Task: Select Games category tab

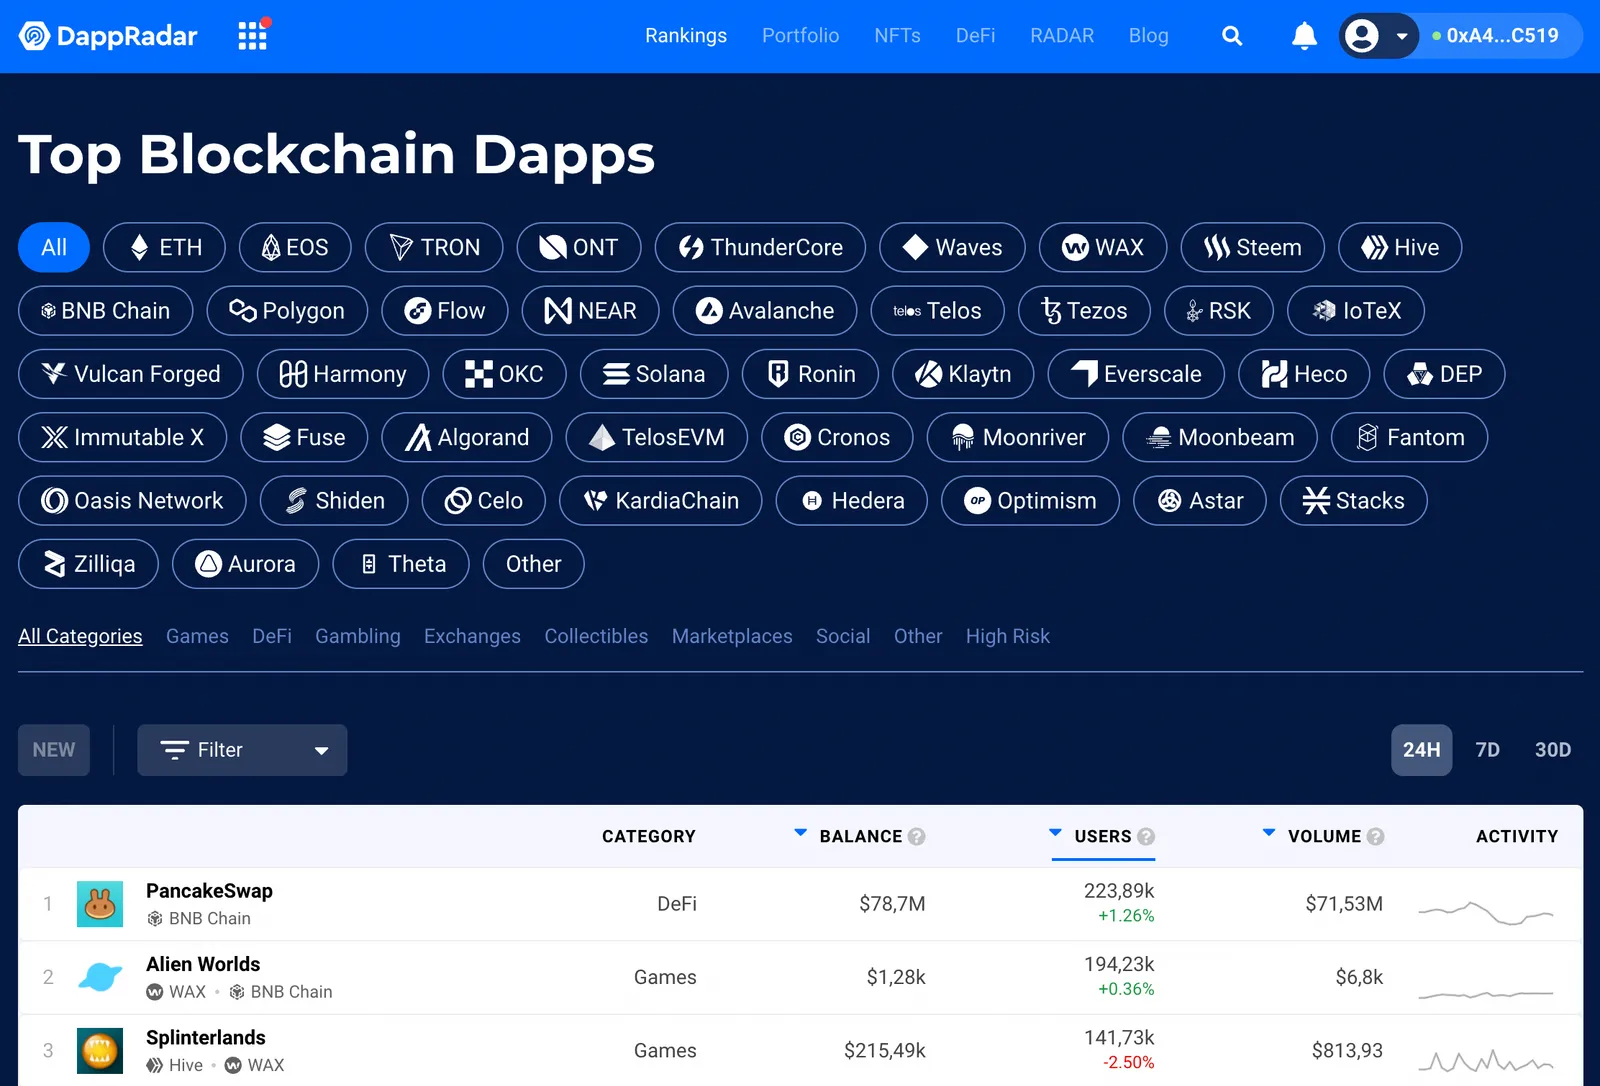Action: 197,636
